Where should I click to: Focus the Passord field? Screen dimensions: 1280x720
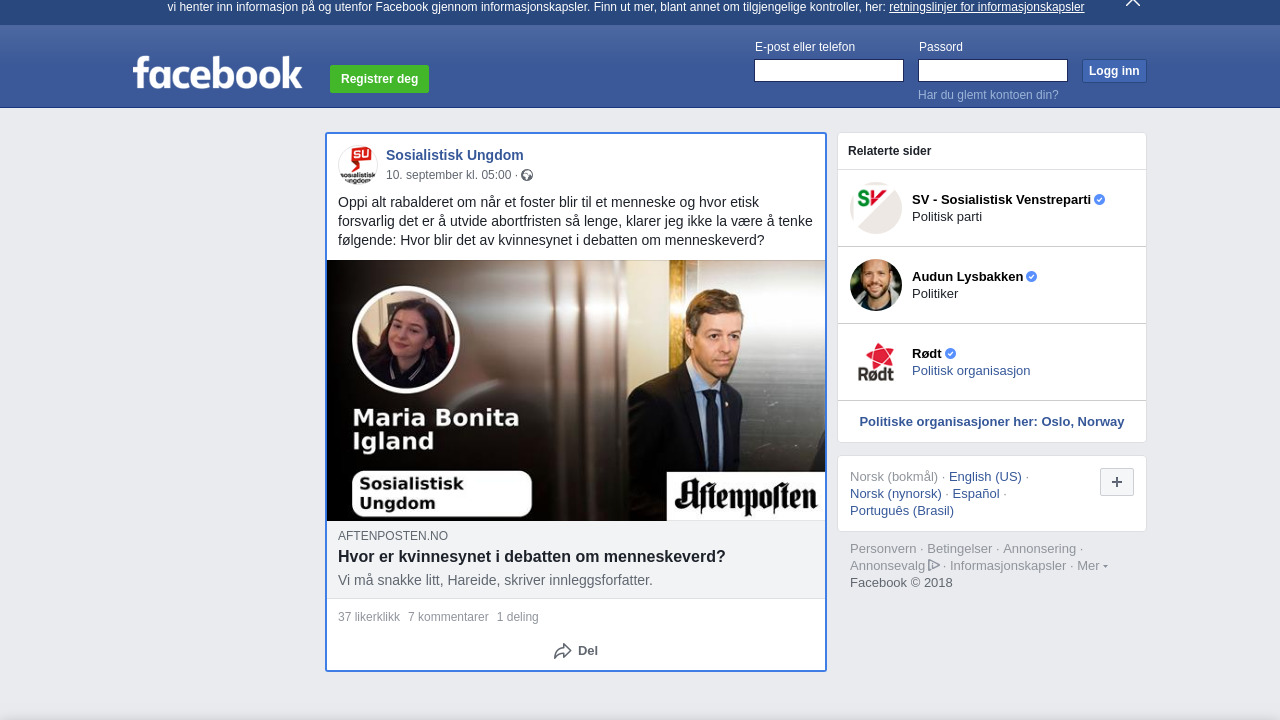point(993,70)
